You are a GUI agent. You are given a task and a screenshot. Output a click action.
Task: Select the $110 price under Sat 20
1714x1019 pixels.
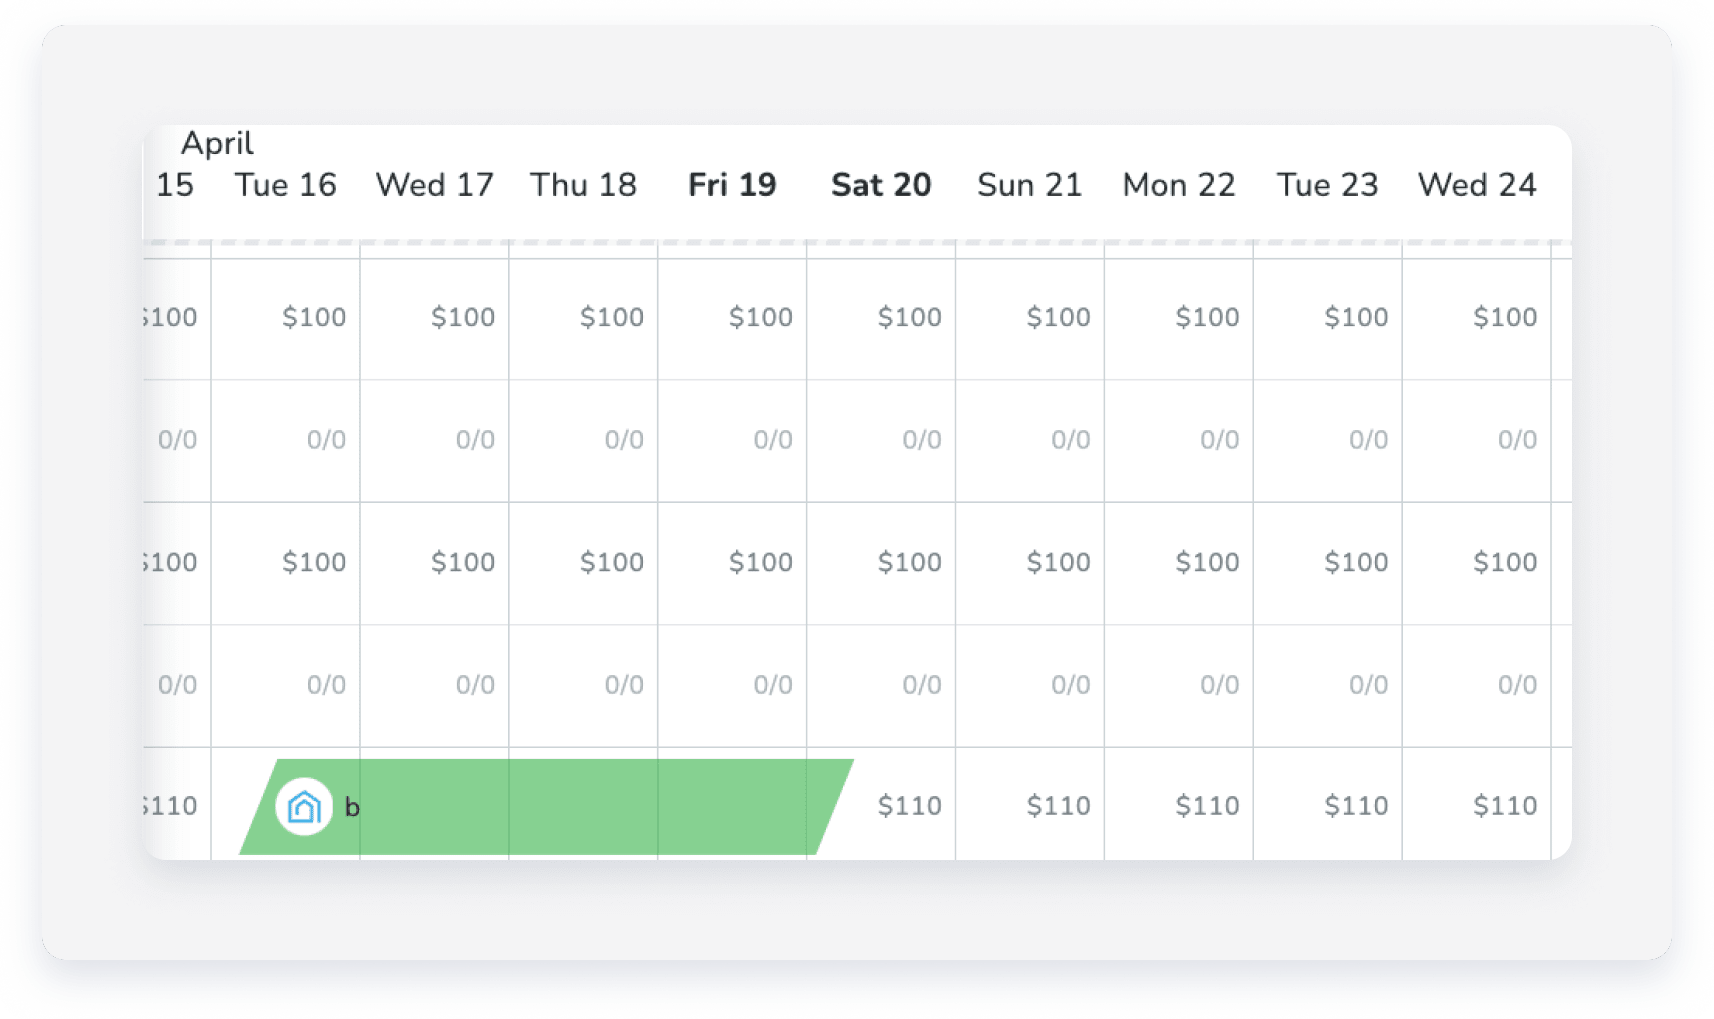pos(910,805)
